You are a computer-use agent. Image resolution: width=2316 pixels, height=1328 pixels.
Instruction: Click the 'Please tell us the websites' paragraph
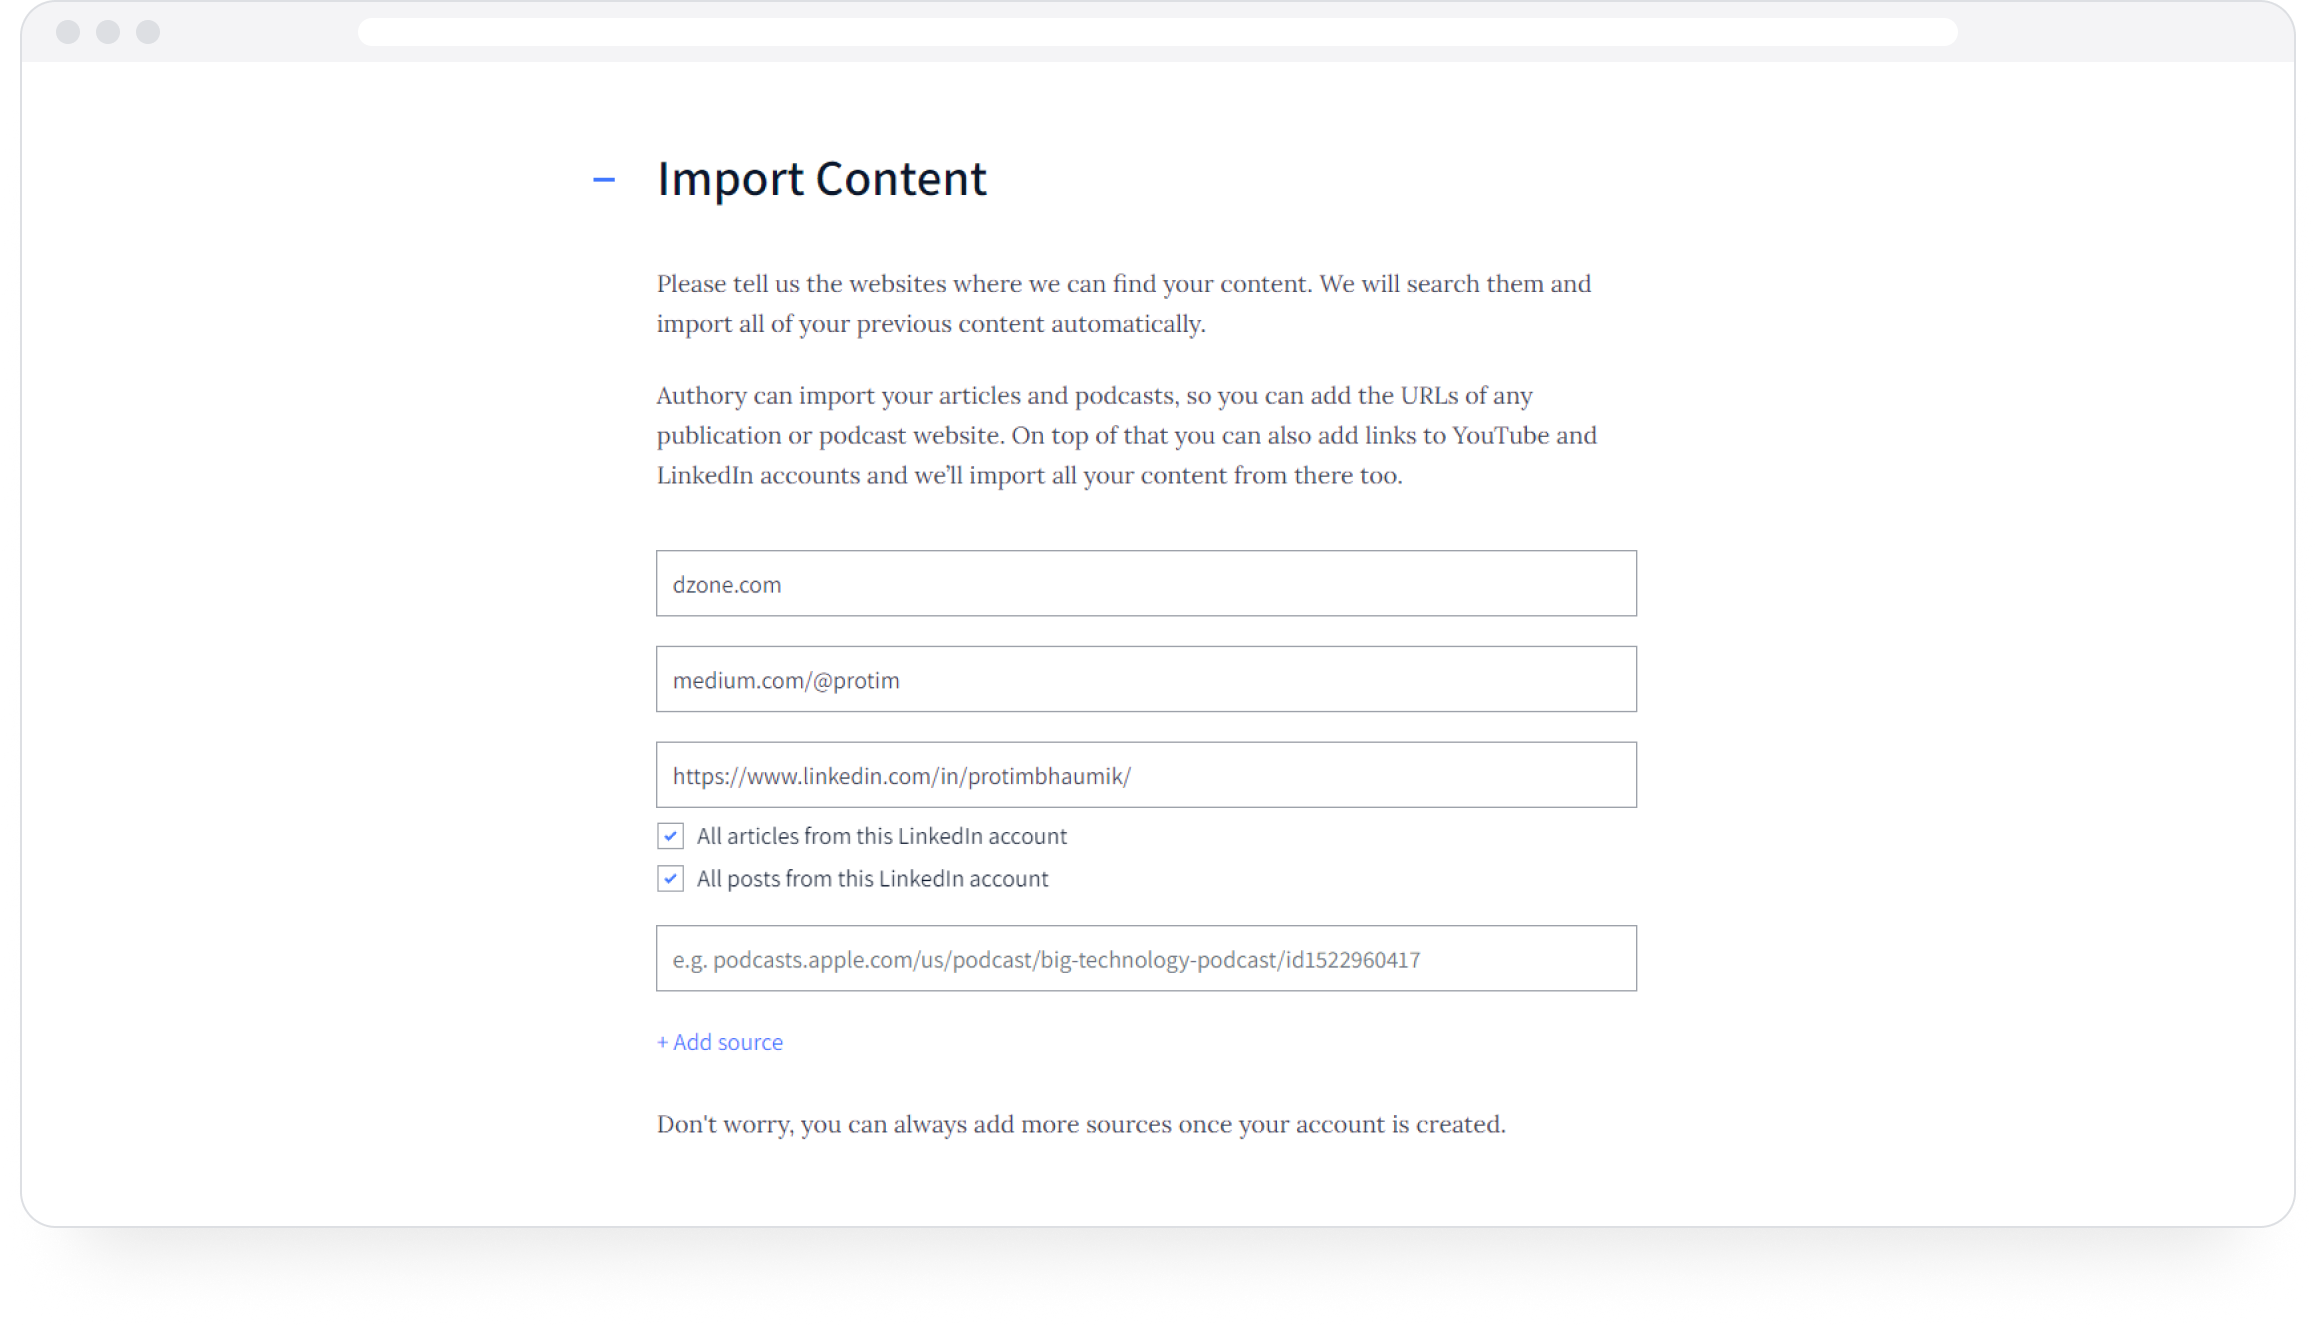[x=1123, y=304]
